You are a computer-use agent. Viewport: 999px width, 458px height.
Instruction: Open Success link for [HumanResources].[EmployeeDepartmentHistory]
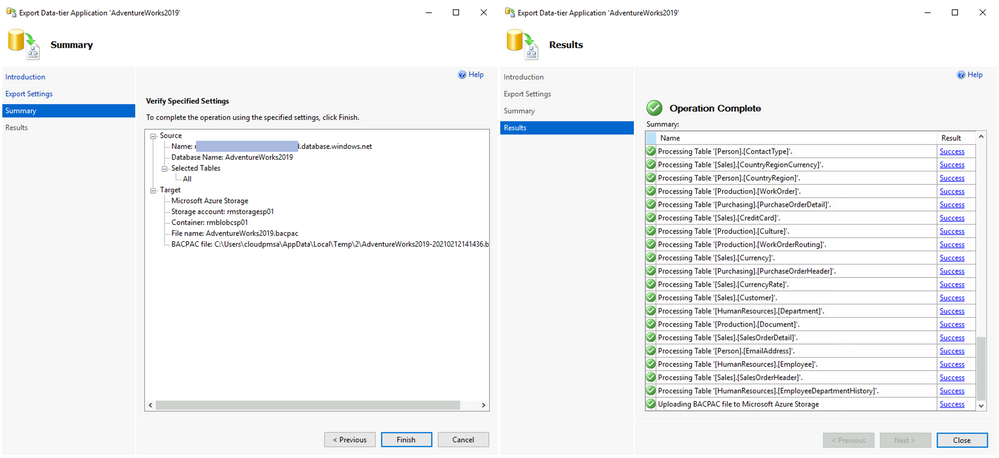coord(952,390)
